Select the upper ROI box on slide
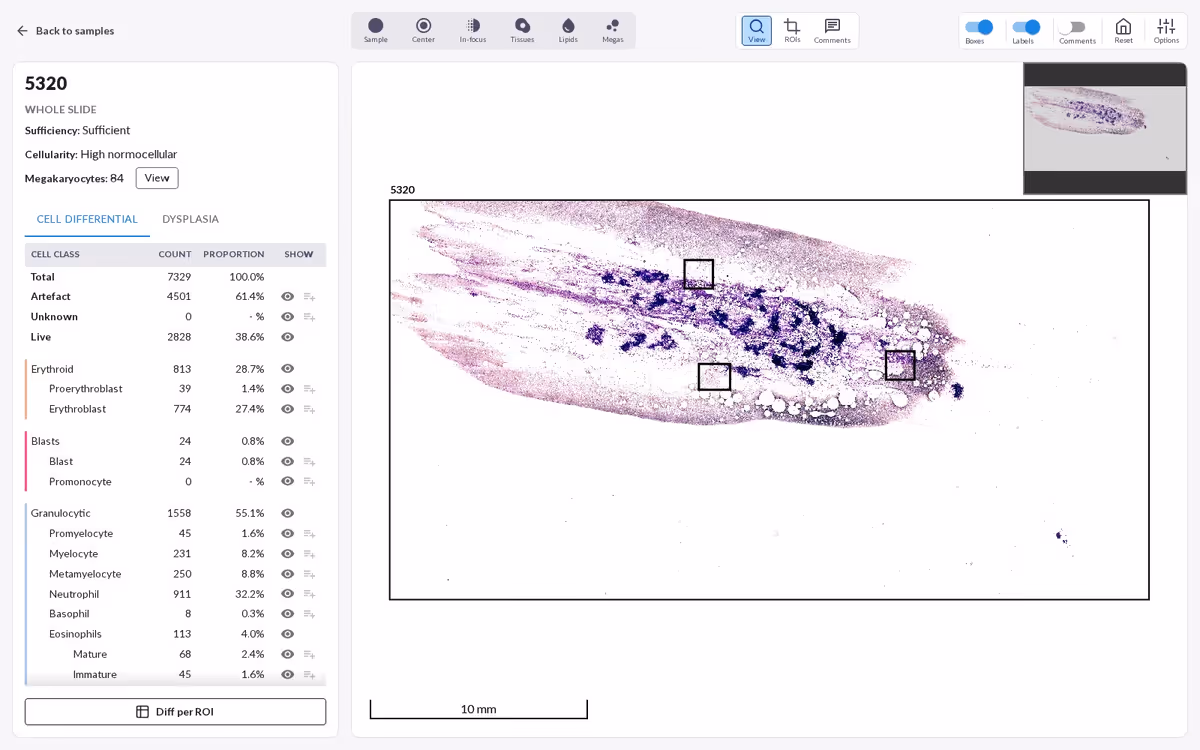1200x750 pixels. tap(698, 274)
